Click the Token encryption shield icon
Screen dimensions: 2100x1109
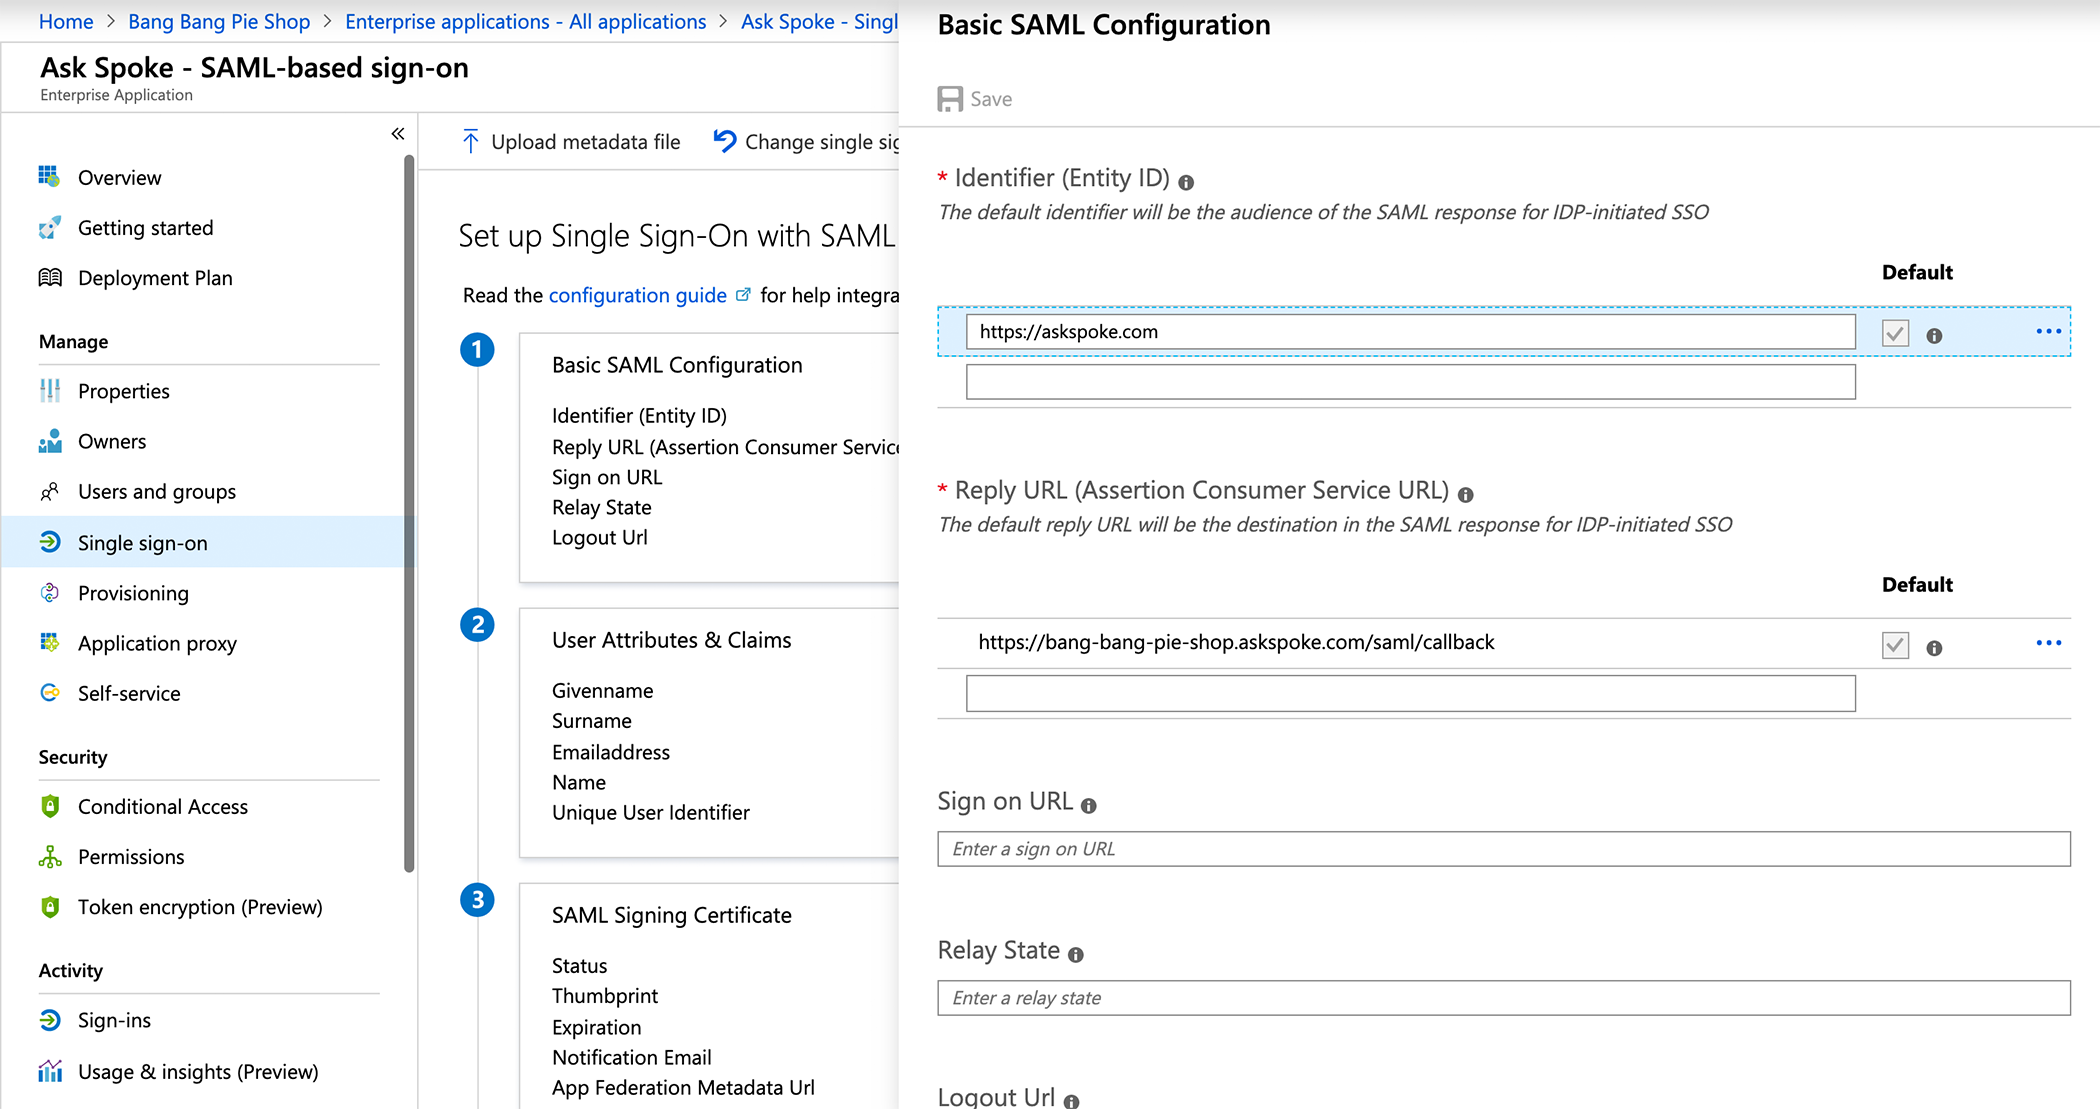point(49,907)
